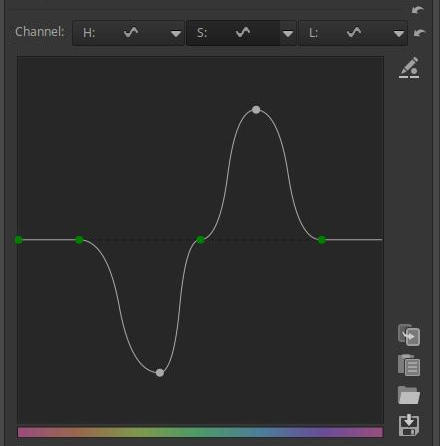Viewport: 440px width, 446px height.
Task: Activate the L channel curve button
Action: [345, 33]
